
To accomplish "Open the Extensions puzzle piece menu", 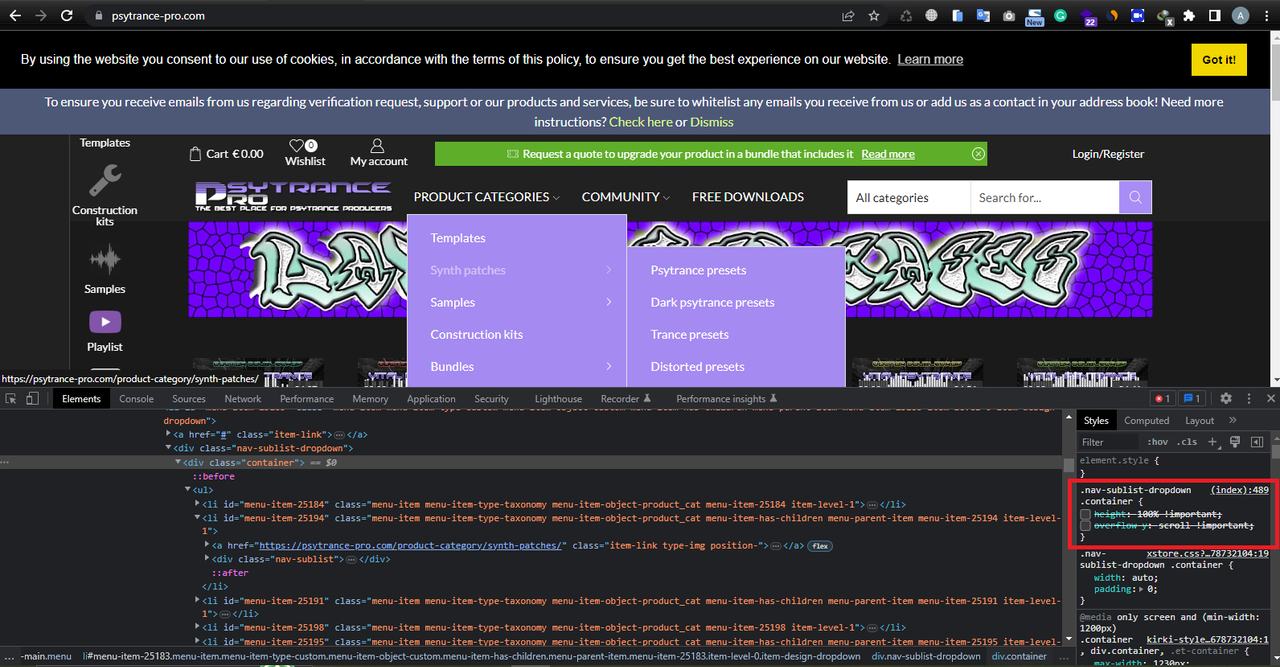I will (1189, 16).
